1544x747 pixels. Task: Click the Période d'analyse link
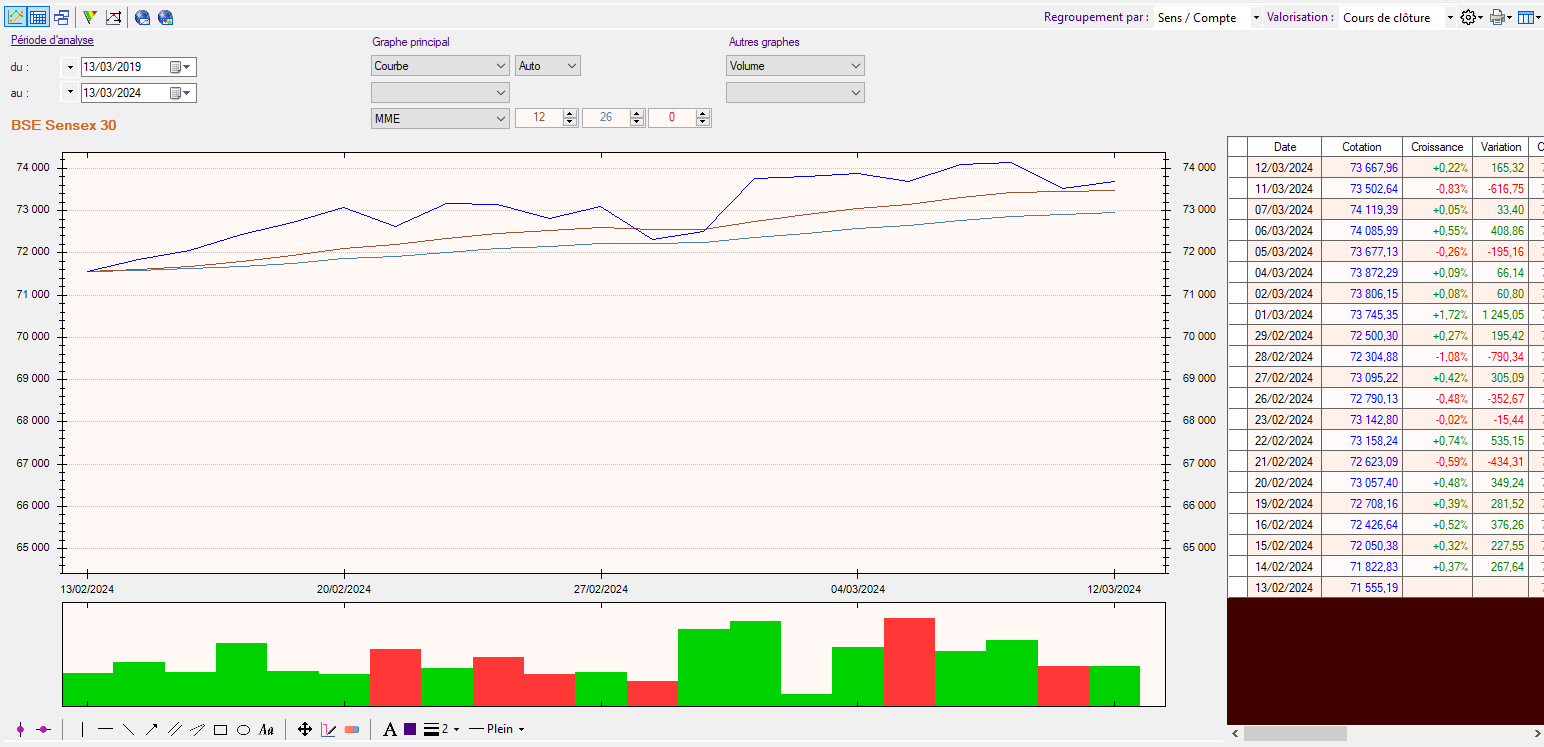[x=52, y=40]
